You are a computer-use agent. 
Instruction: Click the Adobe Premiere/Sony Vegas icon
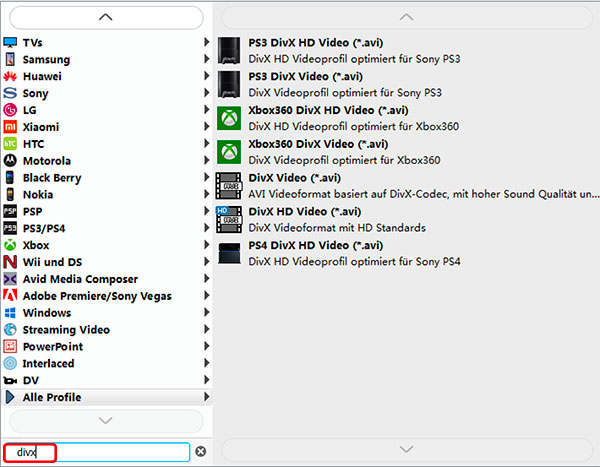(10, 296)
